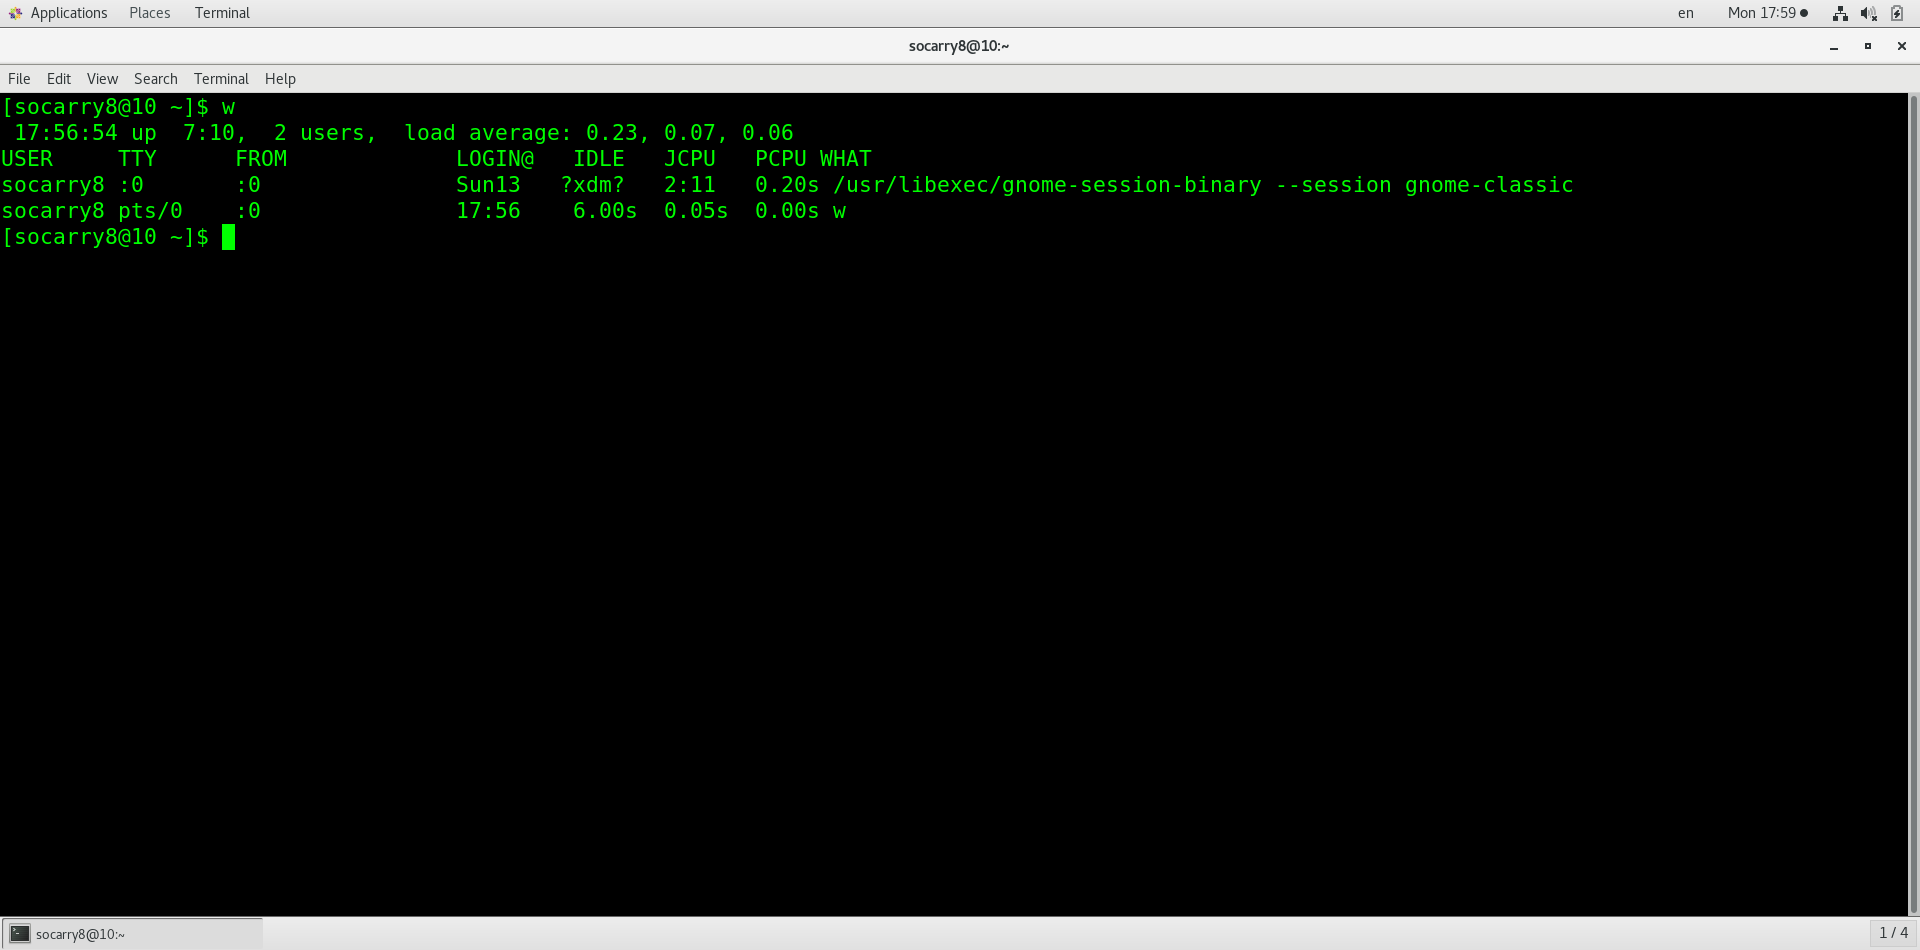Click terminal icon in bottom taskbar

tap(20, 934)
